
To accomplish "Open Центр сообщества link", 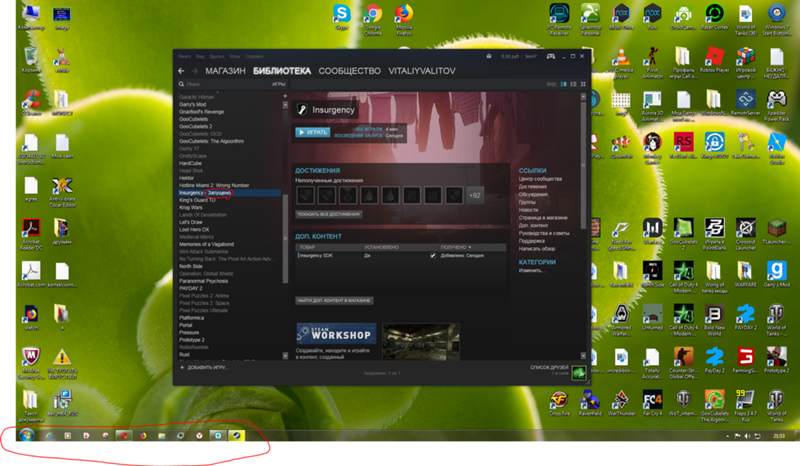I will pos(540,179).
